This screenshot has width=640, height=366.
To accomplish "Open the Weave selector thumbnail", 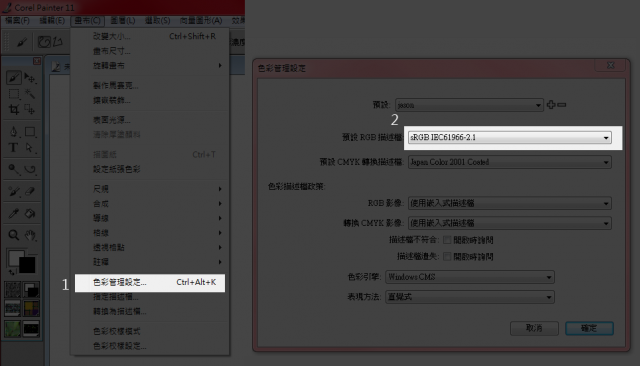I will [31, 308].
